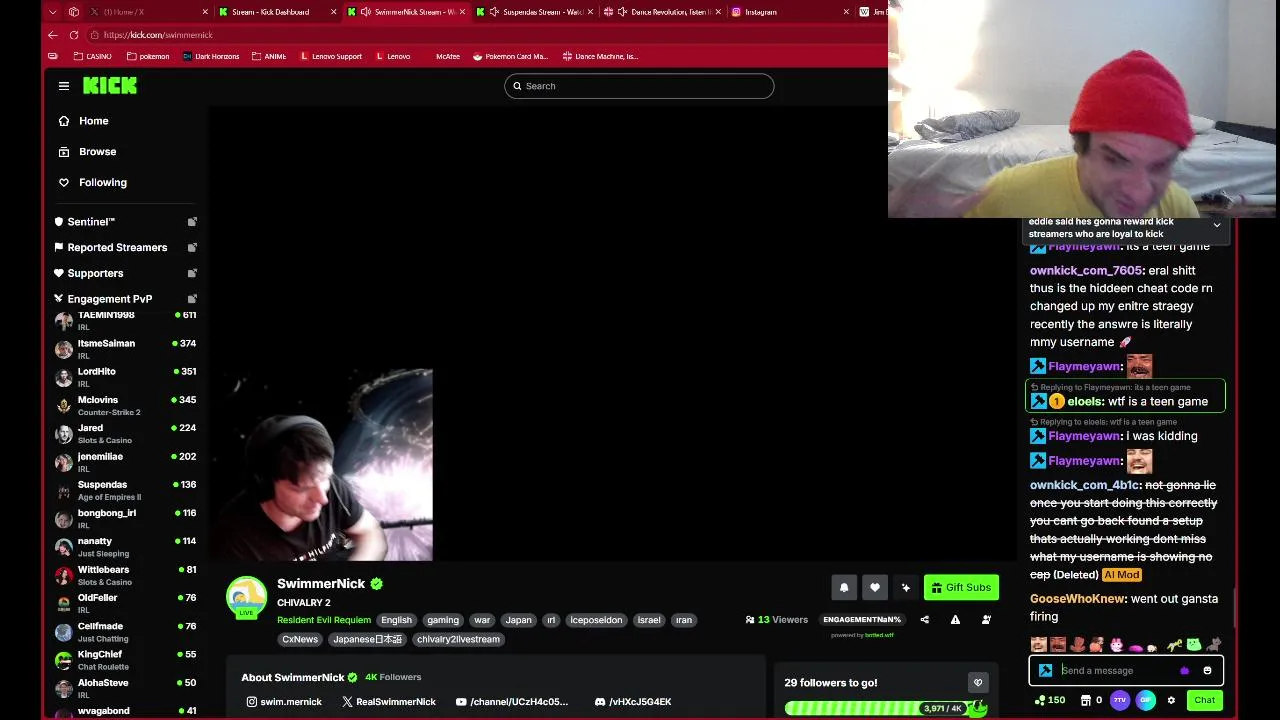This screenshot has height=720, width=1280.
Task: Open chat settings gear icon
Action: [x=1171, y=700]
